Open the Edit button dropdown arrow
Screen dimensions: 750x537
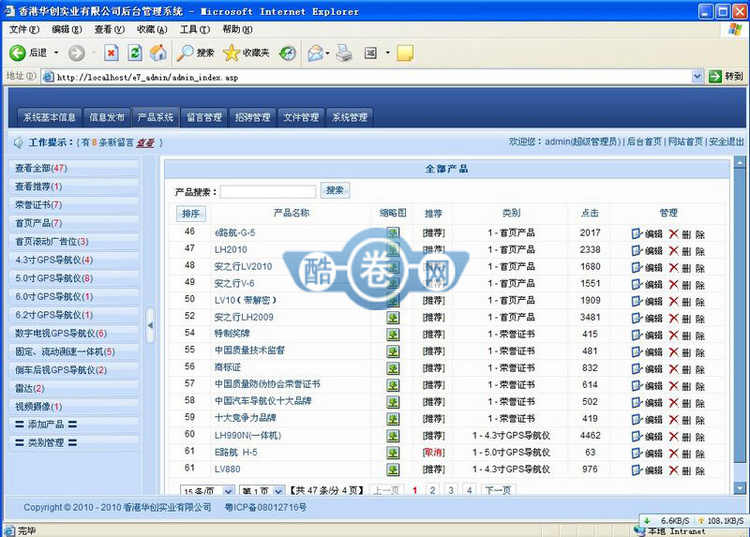(387, 53)
